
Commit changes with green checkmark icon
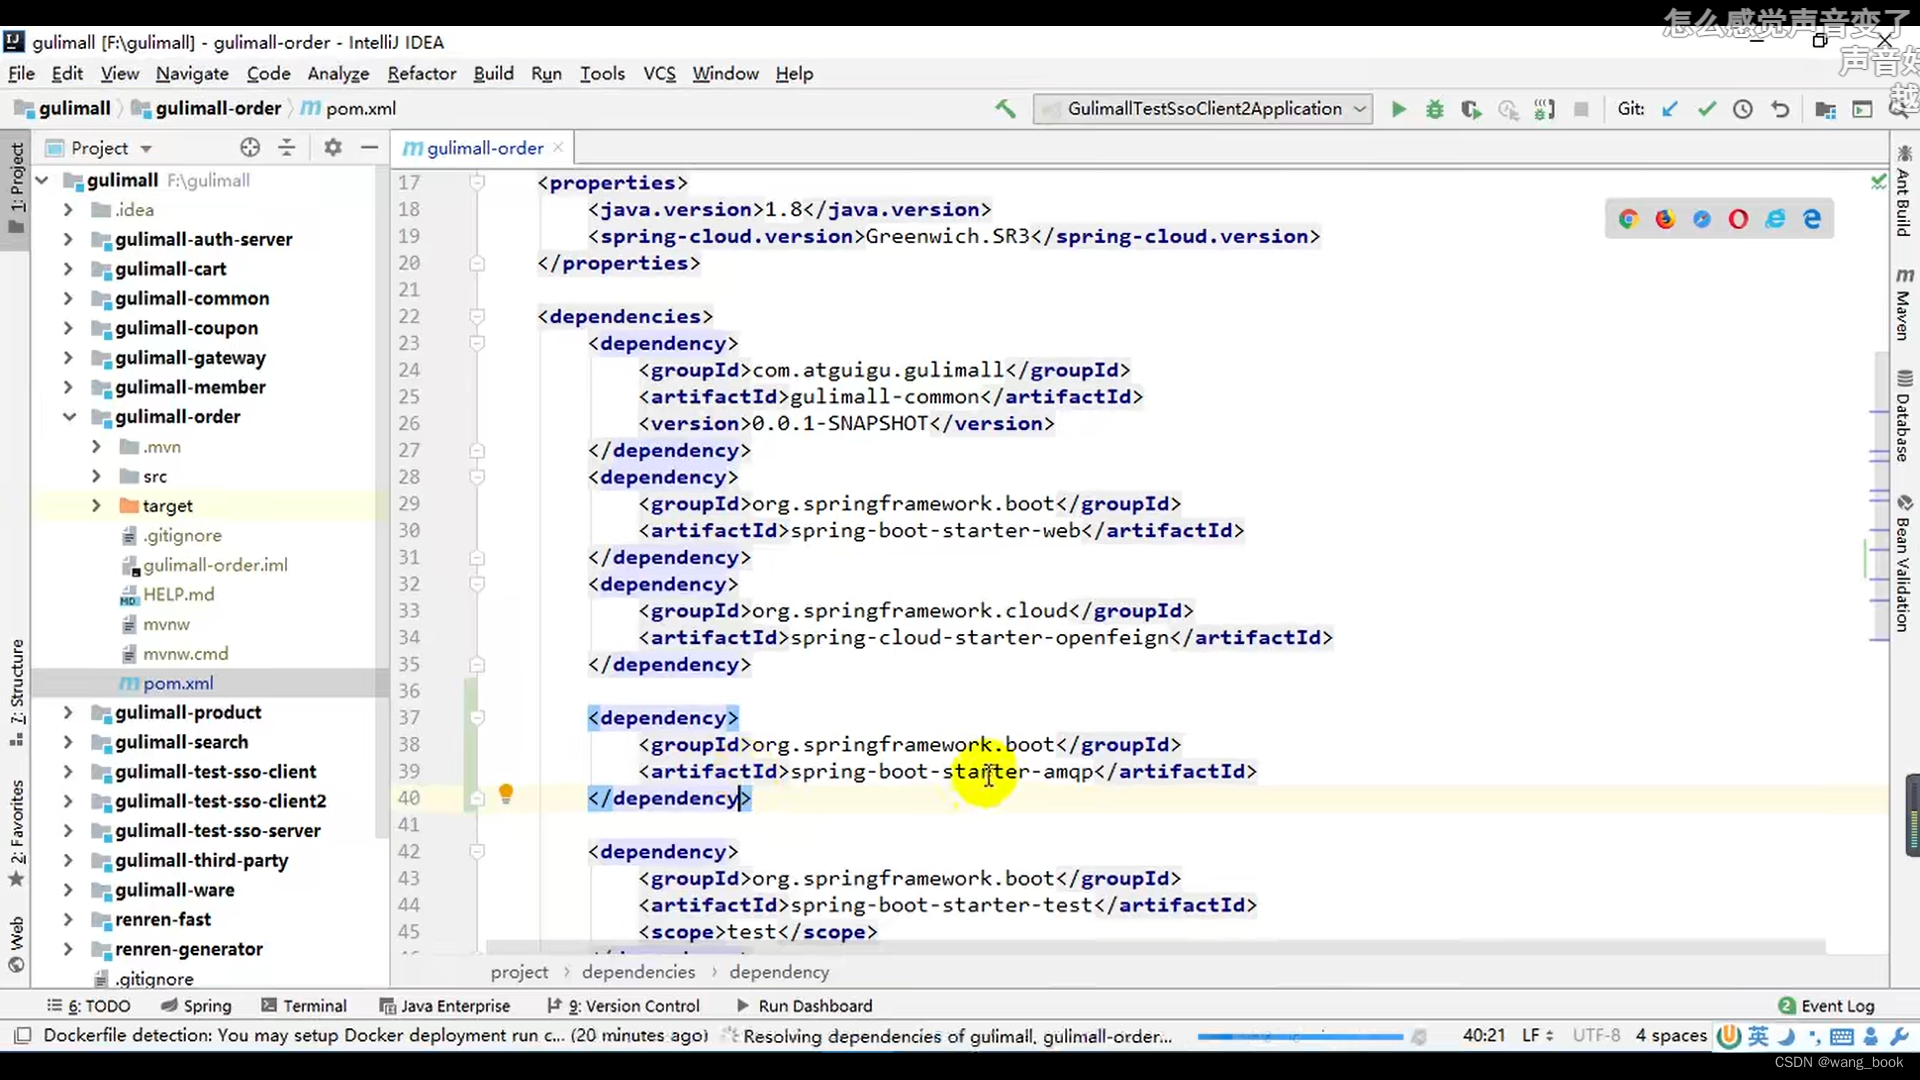(1706, 109)
